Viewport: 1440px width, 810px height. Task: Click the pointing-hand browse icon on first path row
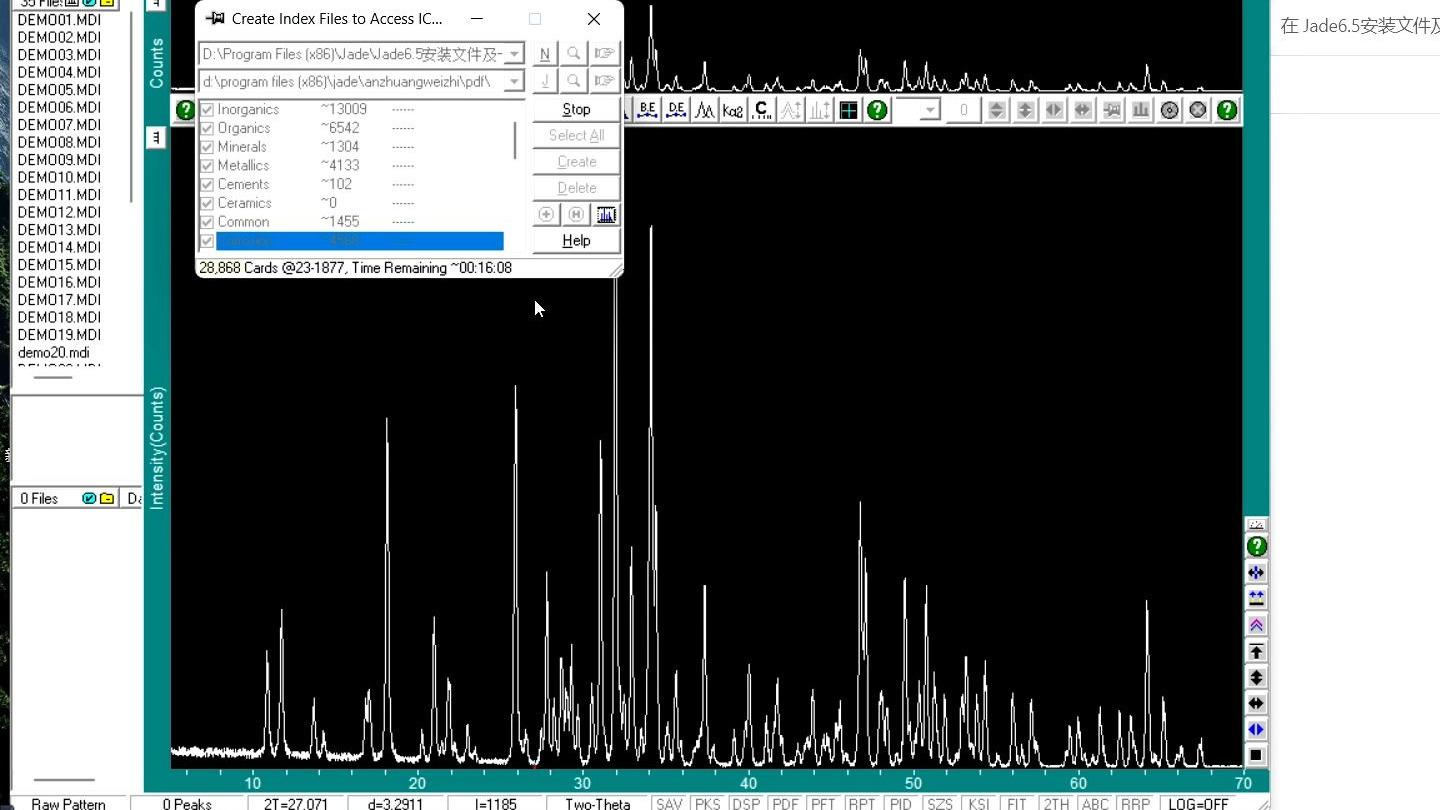point(604,53)
